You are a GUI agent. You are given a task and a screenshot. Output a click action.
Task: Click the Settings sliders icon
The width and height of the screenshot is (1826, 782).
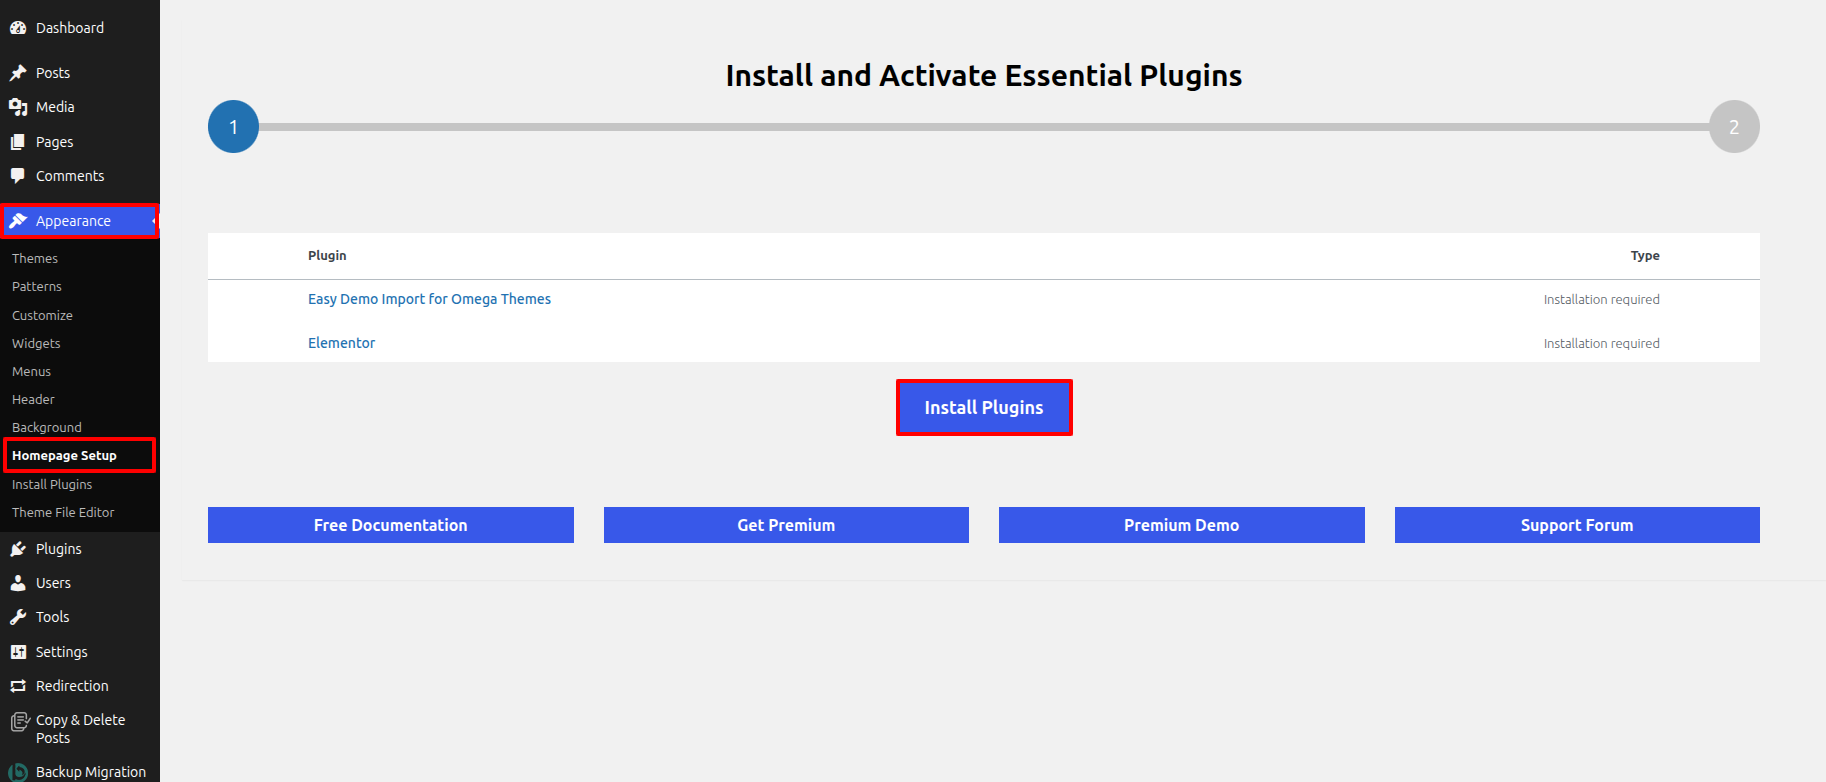click(18, 652)
